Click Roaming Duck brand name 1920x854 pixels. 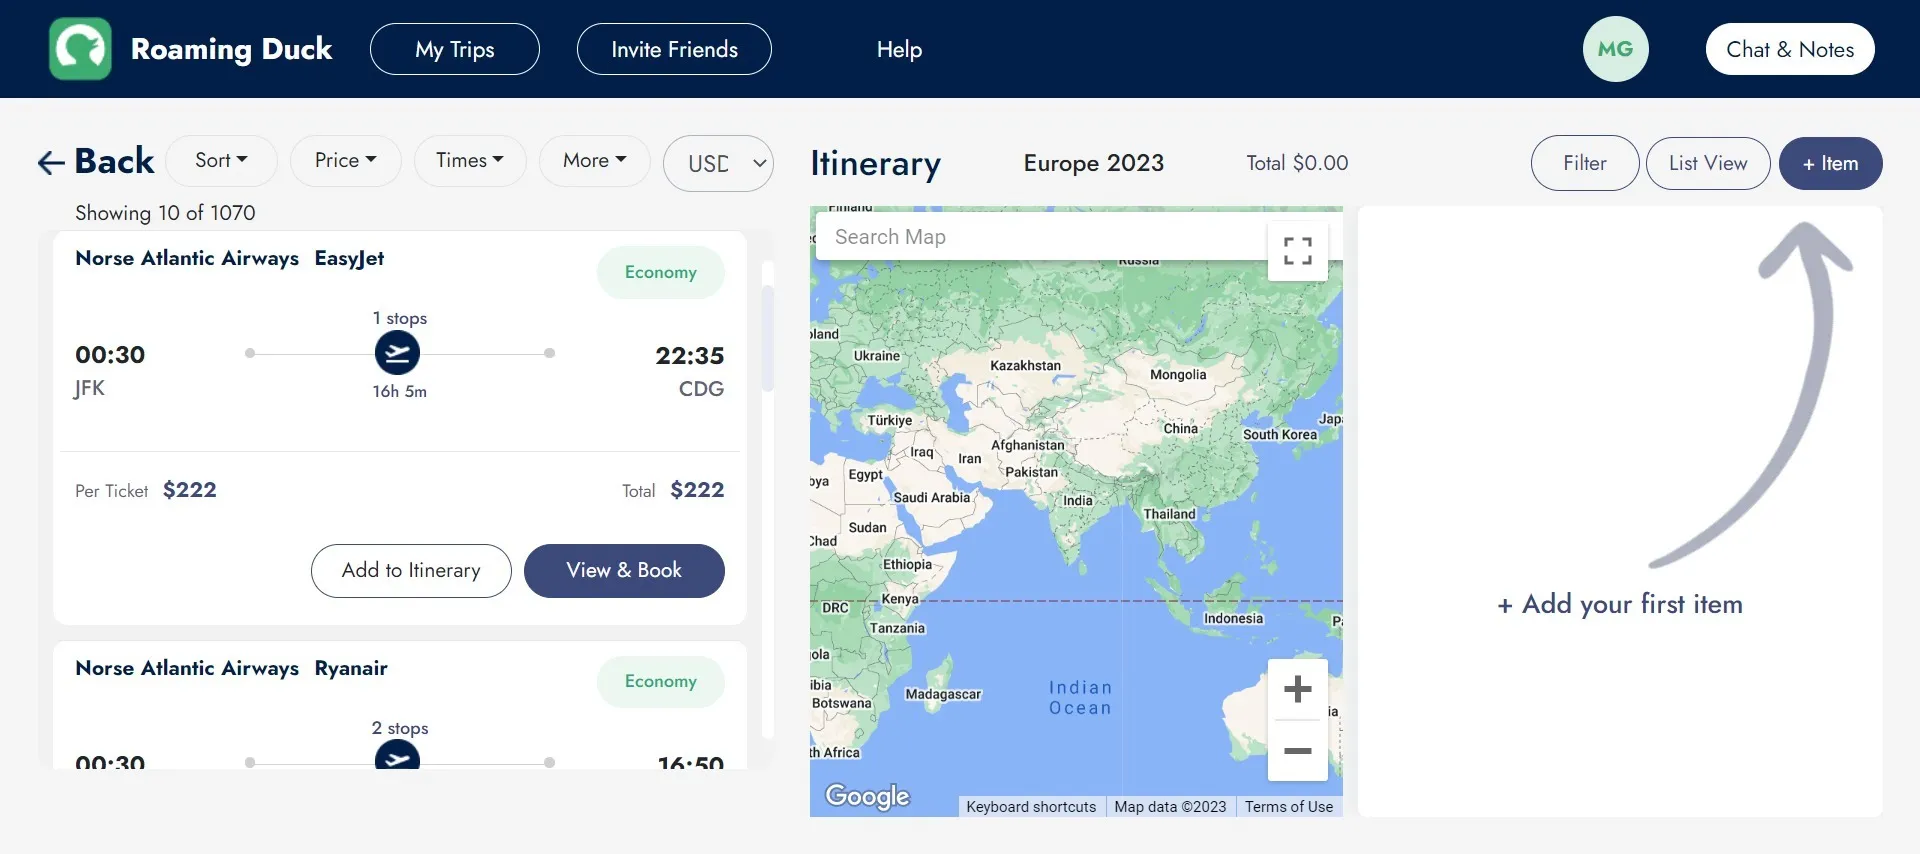point(231,49)
